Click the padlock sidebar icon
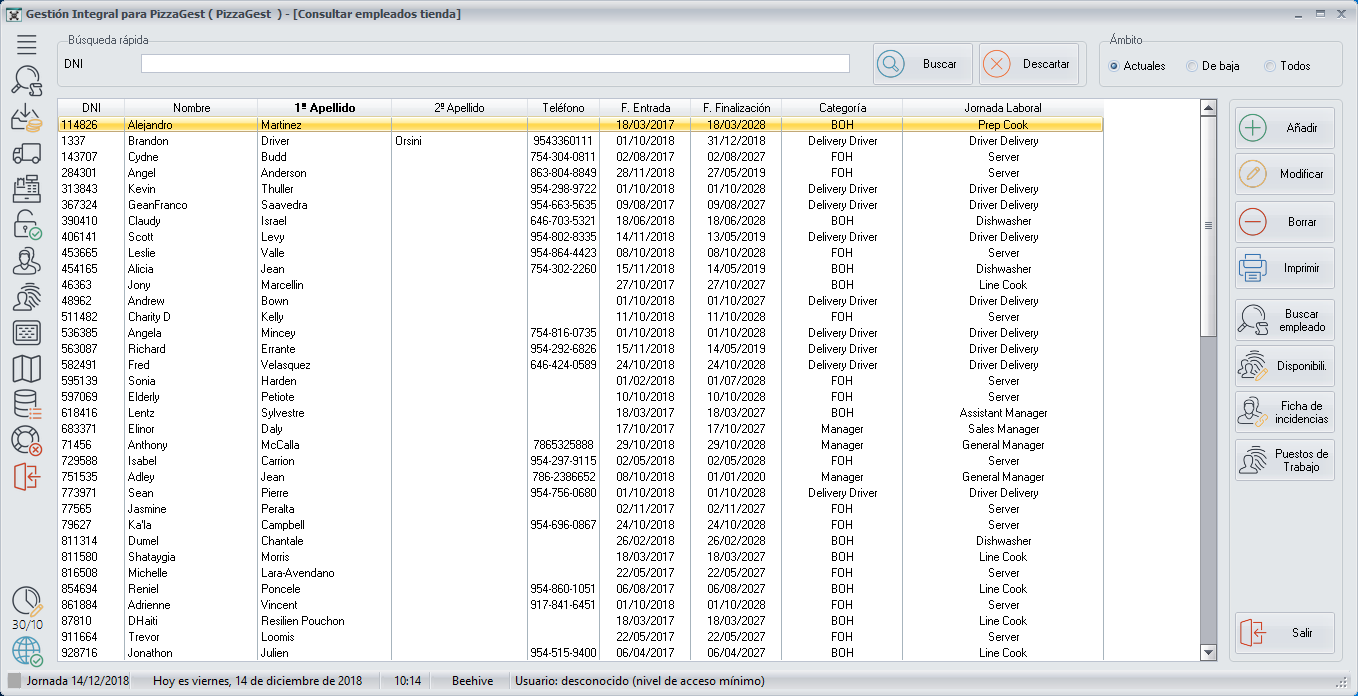This screenshot has height=696, width=1358. [26, 225]
